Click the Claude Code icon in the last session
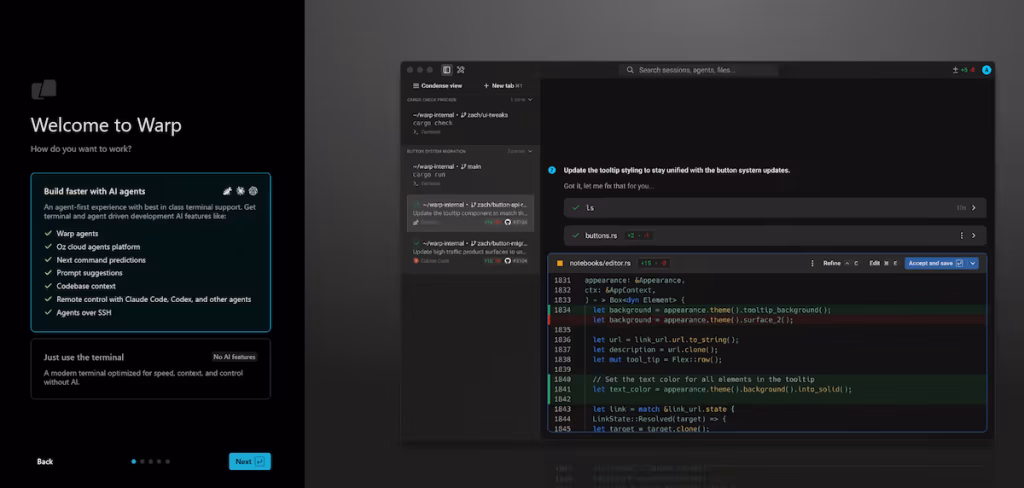 point(416,261)
